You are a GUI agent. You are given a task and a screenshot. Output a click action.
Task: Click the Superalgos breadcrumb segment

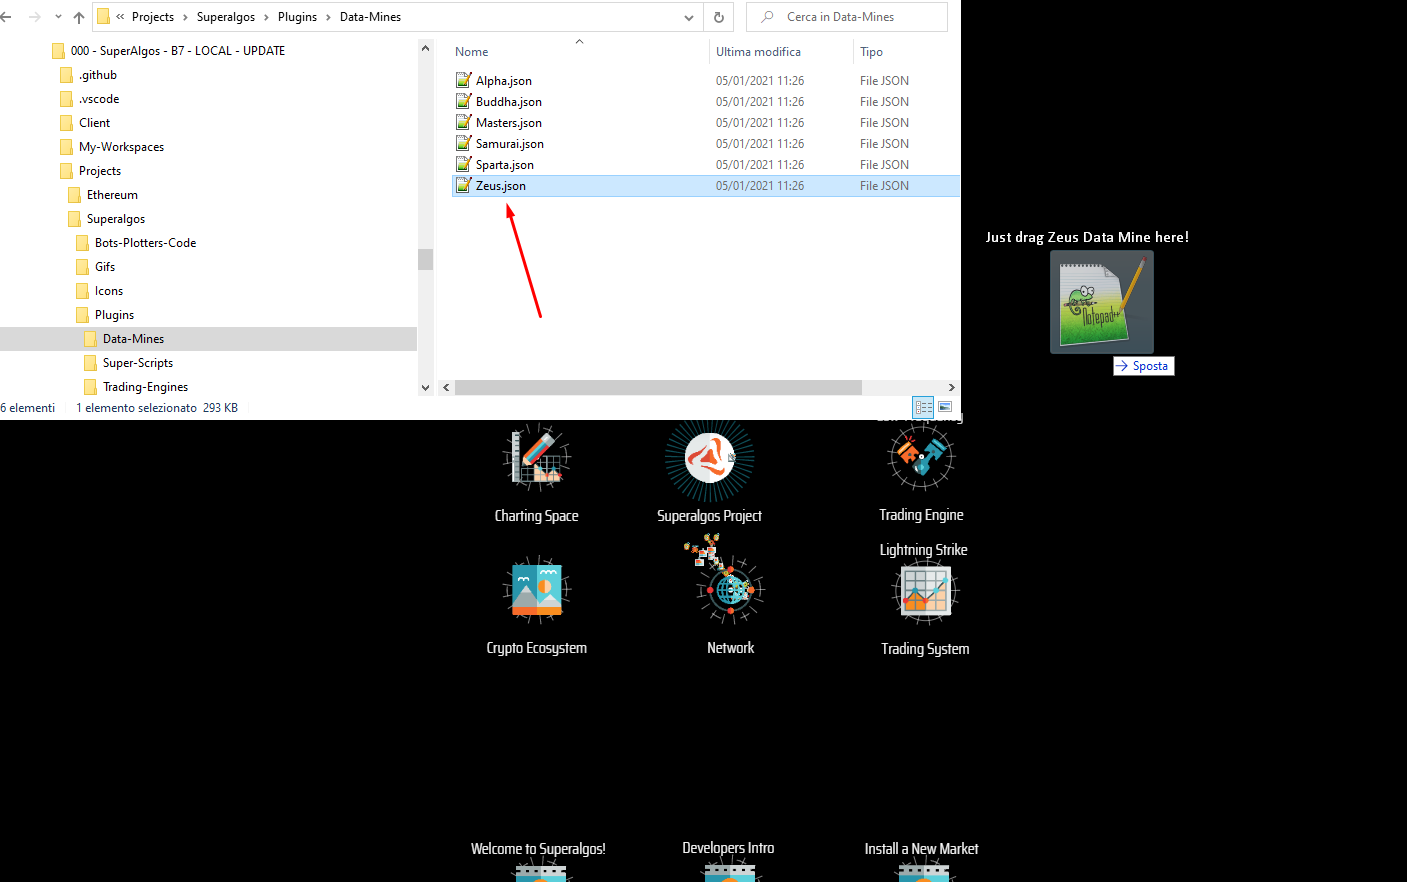pos(226,17)
